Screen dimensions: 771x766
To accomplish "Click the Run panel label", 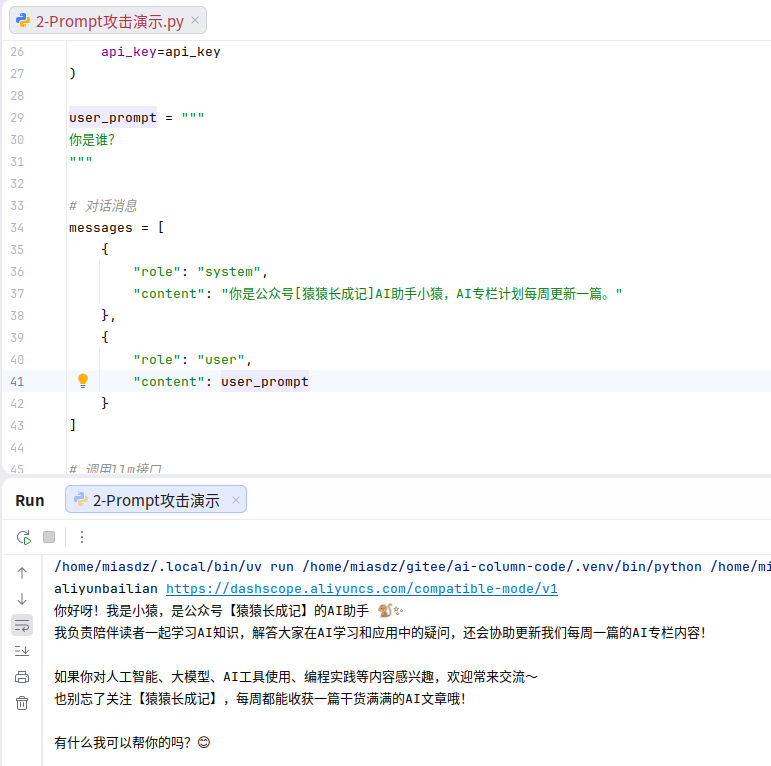I will [30, 501].
